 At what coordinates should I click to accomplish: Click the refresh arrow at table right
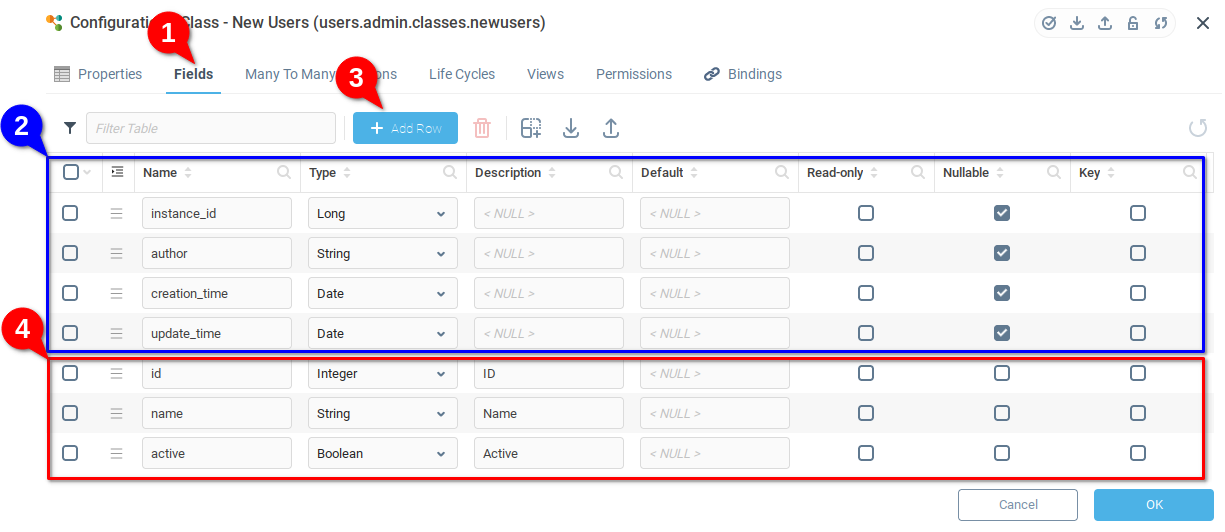point(1197,128)
